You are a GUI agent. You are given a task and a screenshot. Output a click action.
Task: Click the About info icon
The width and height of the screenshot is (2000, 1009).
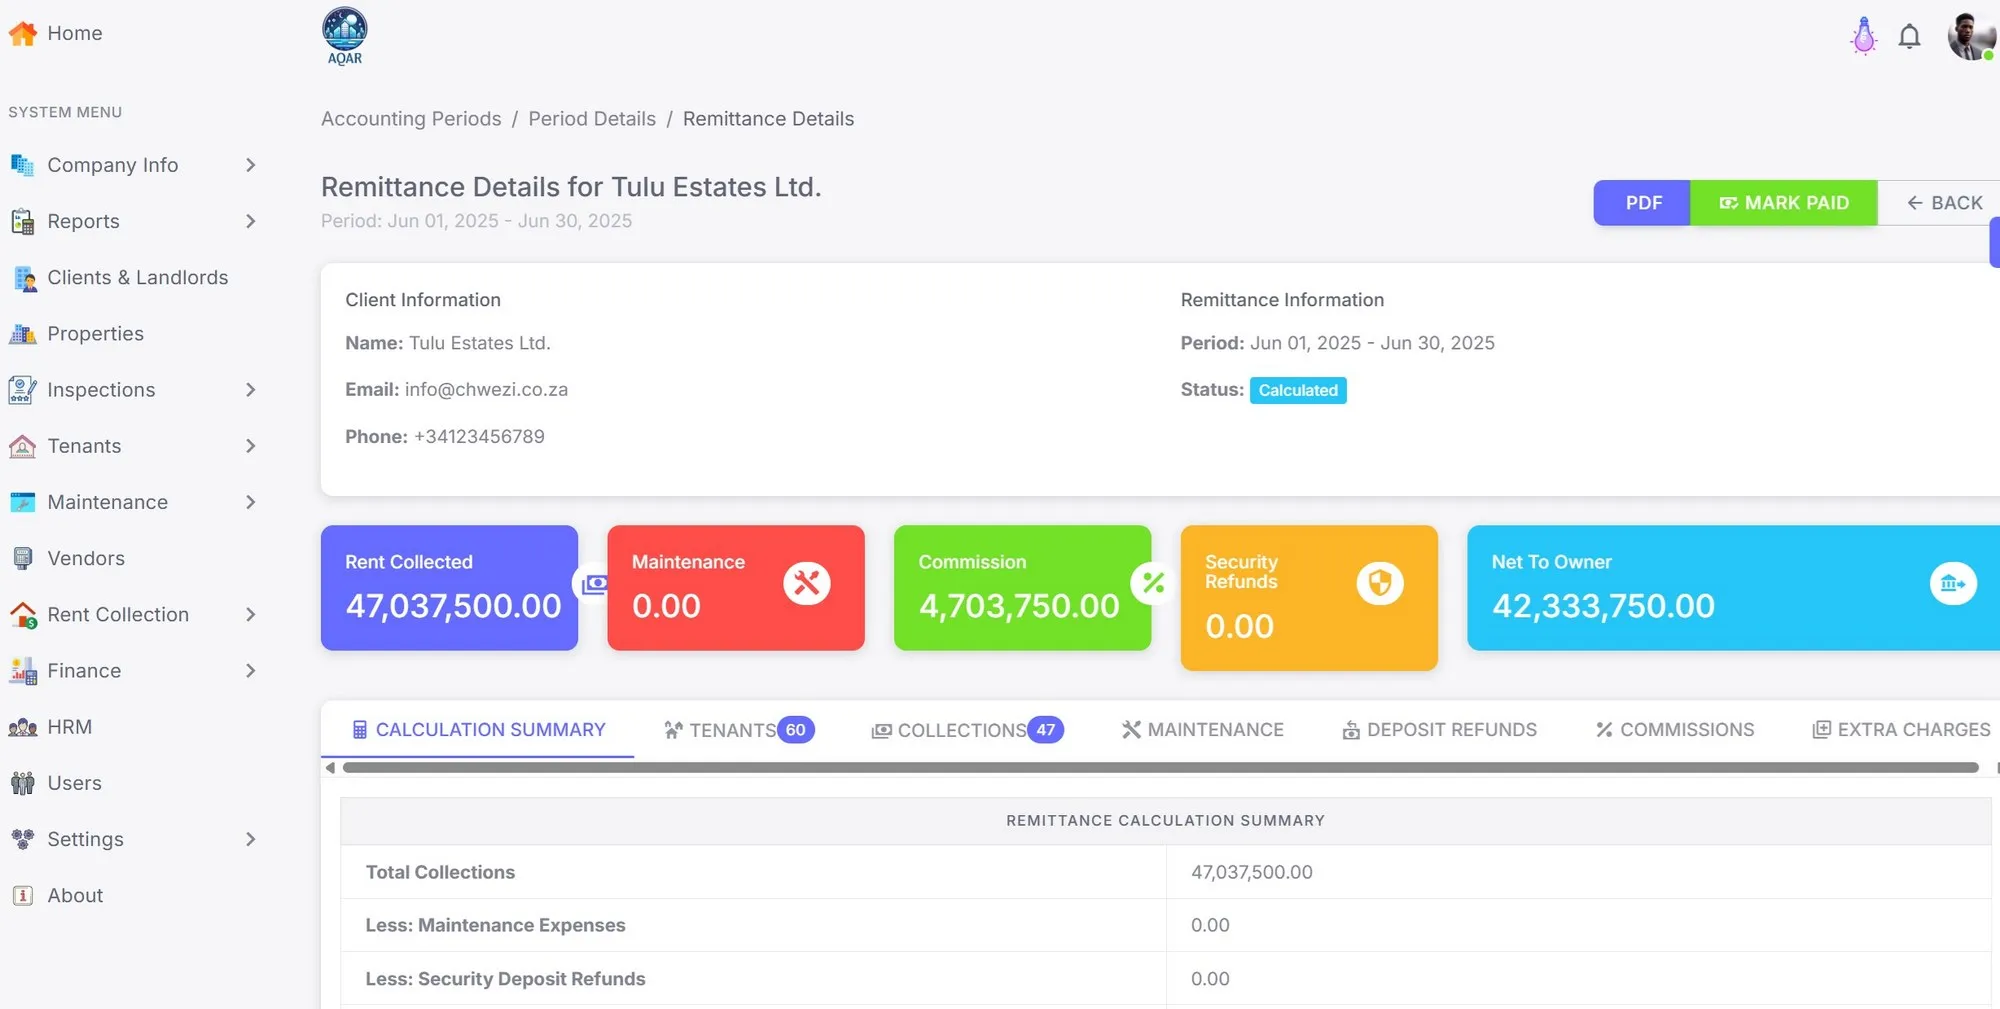(x=21, y=895)
